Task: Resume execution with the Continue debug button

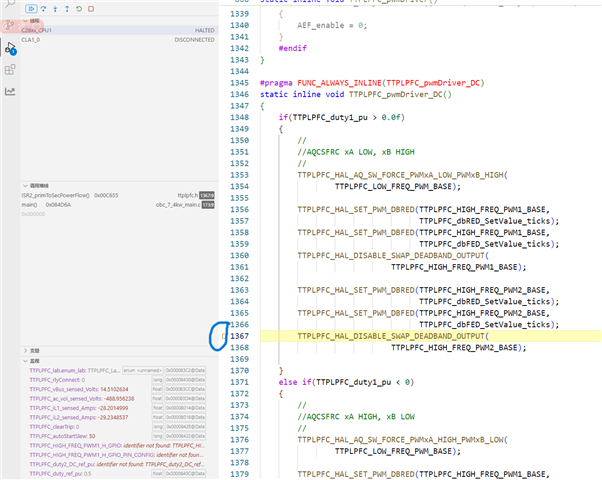Action: point(31,8)
